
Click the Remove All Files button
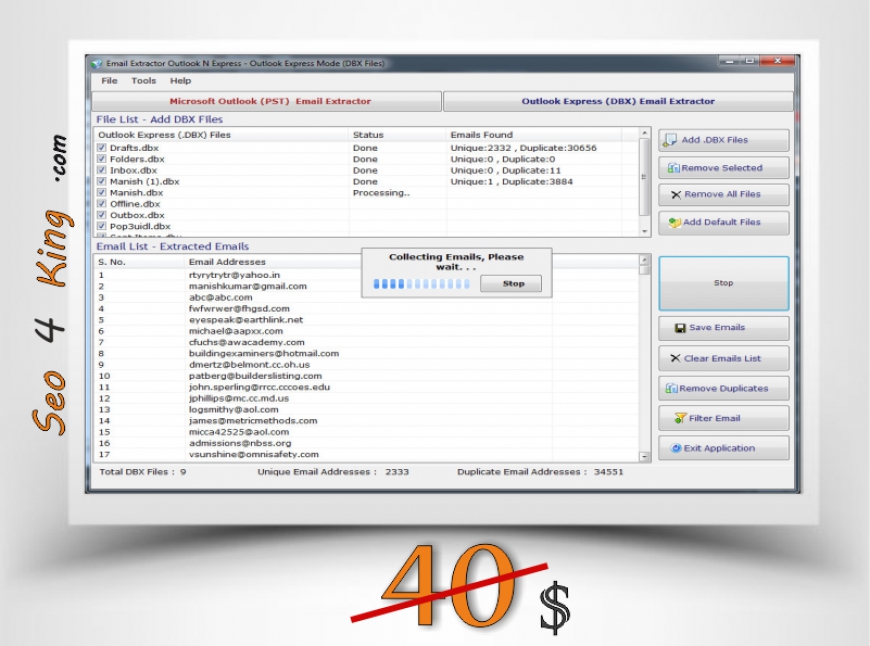pyautogui.click(x=724, y=195)
